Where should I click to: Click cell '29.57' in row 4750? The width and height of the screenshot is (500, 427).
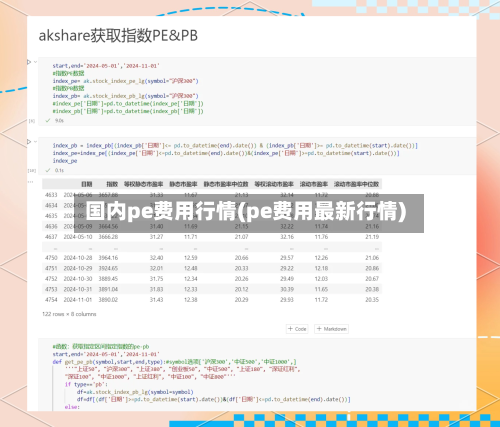coord(287,258)
